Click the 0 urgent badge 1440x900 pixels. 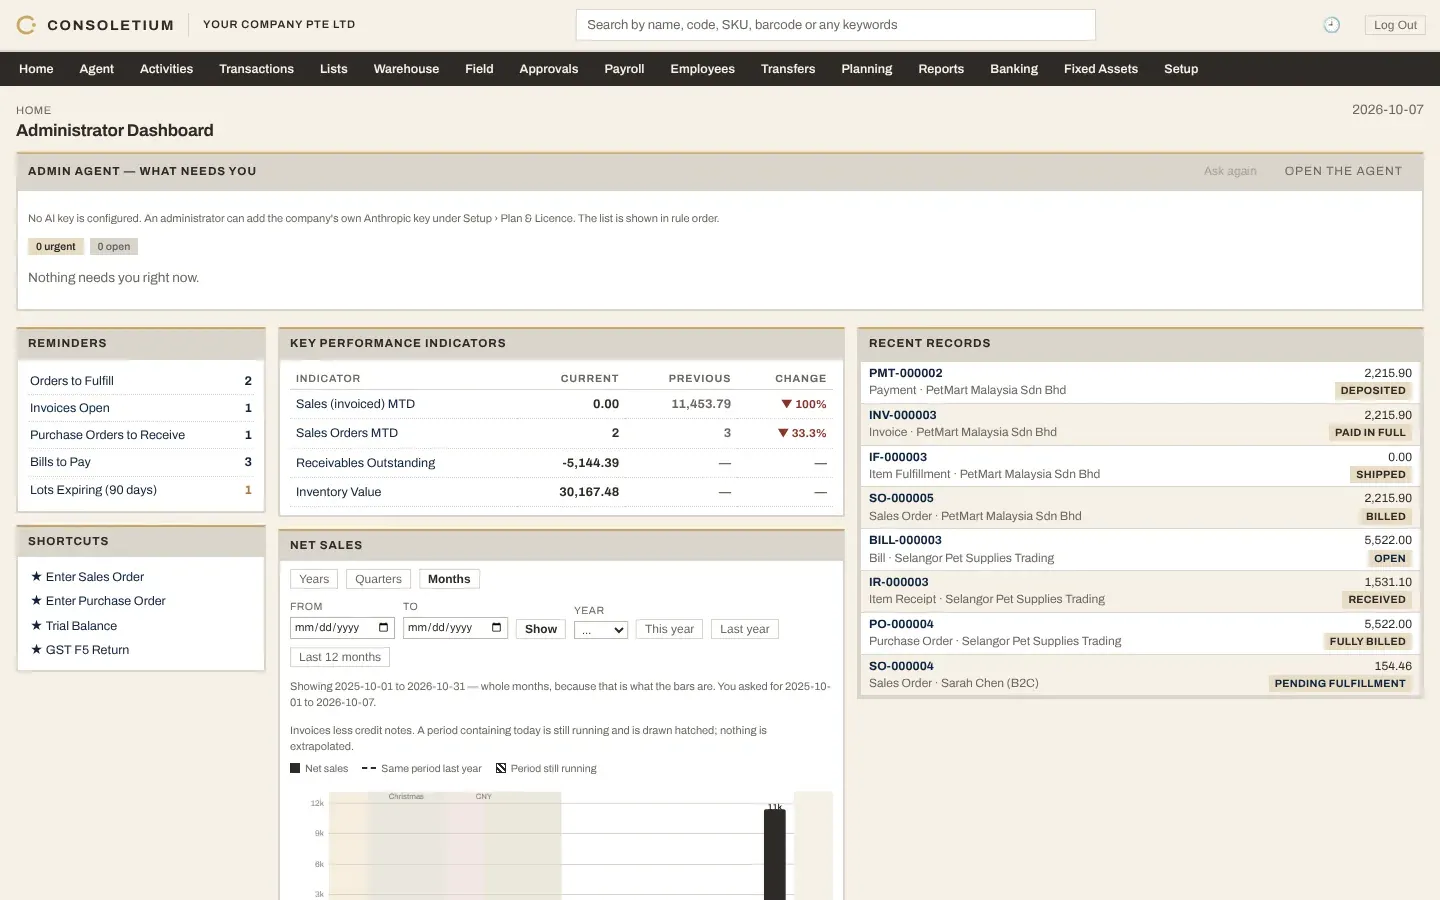(56, 247)
